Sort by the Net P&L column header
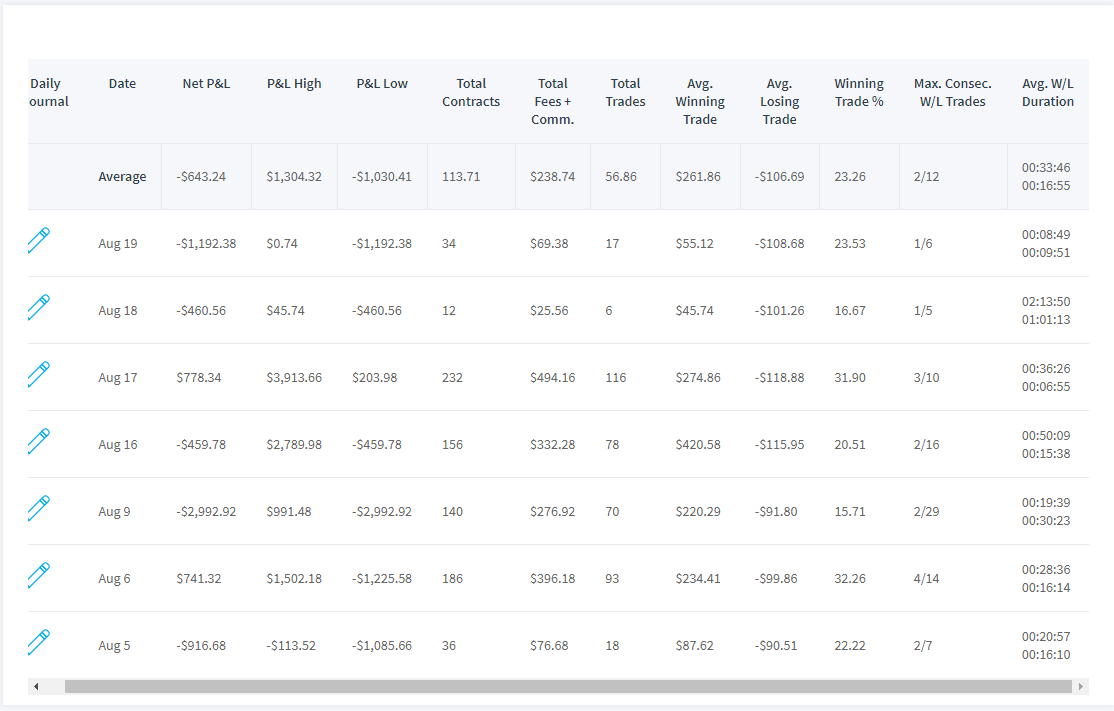The height and width of the screenshot is (711, 1114). 206,84
